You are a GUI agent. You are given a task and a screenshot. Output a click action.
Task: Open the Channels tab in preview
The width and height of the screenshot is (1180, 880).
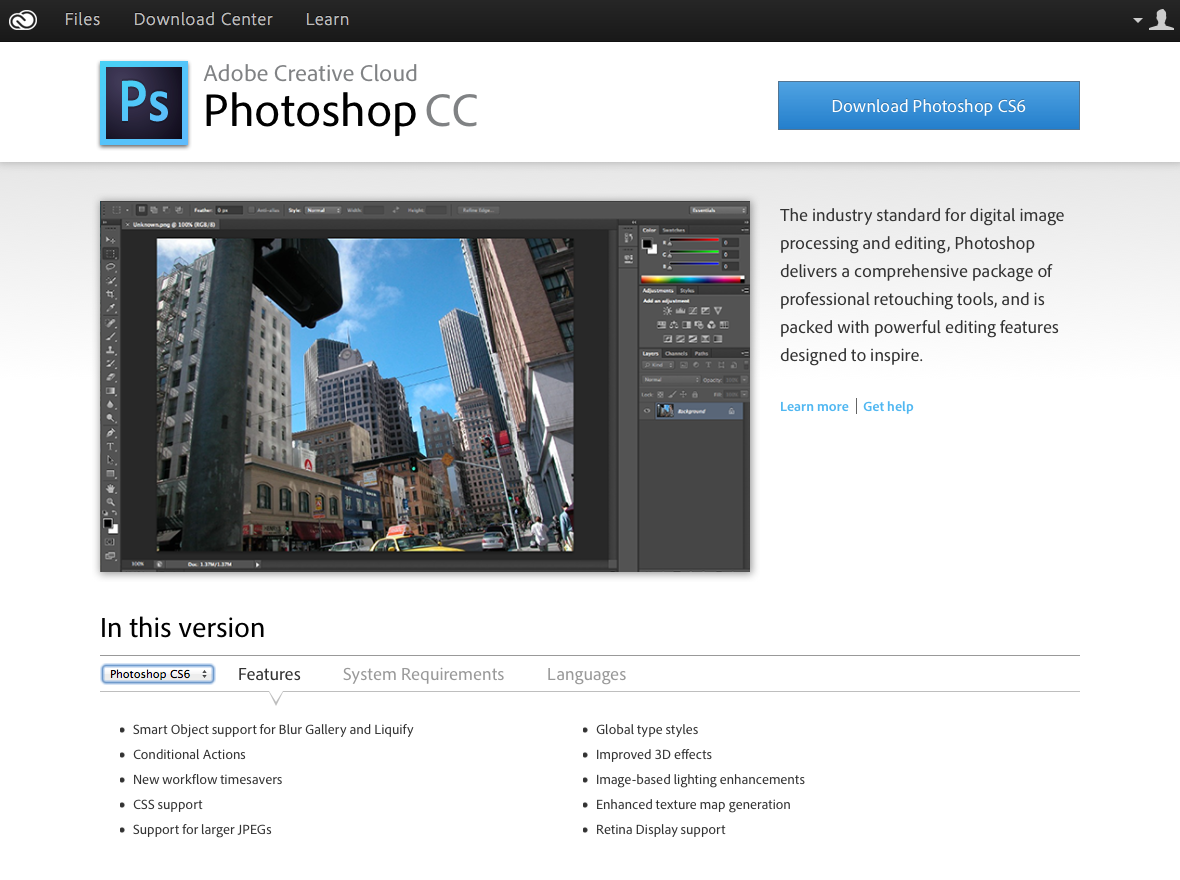(x=676, y=354)
